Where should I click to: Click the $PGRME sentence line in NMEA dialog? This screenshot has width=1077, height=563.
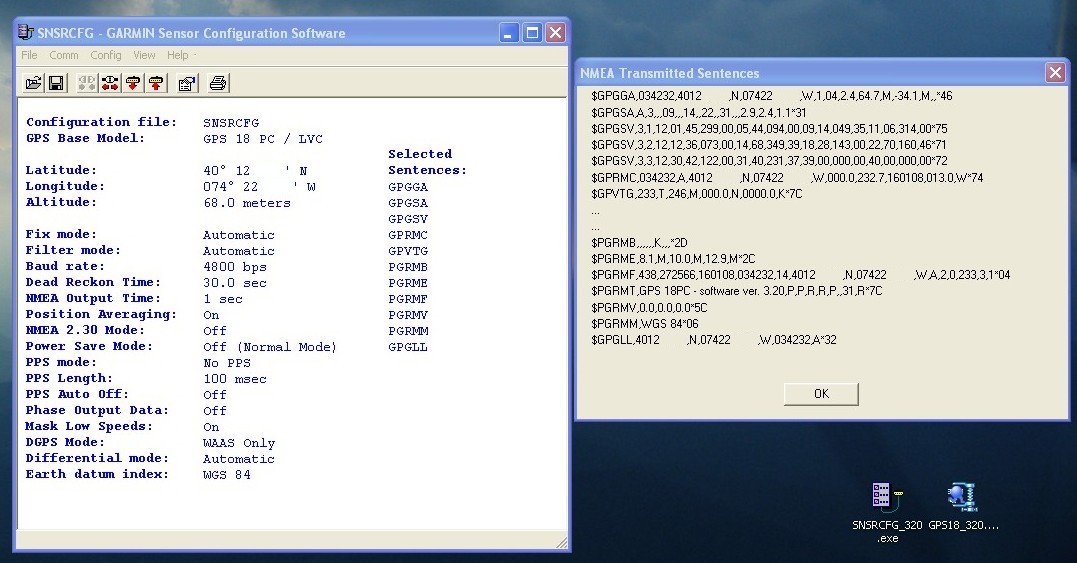click(x=673, y=259)
